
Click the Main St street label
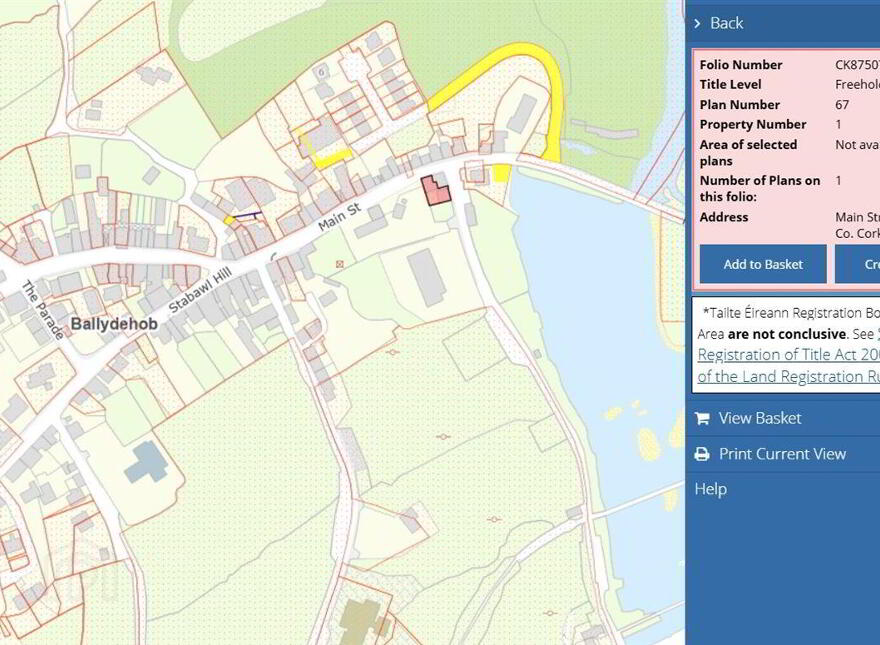340,217
